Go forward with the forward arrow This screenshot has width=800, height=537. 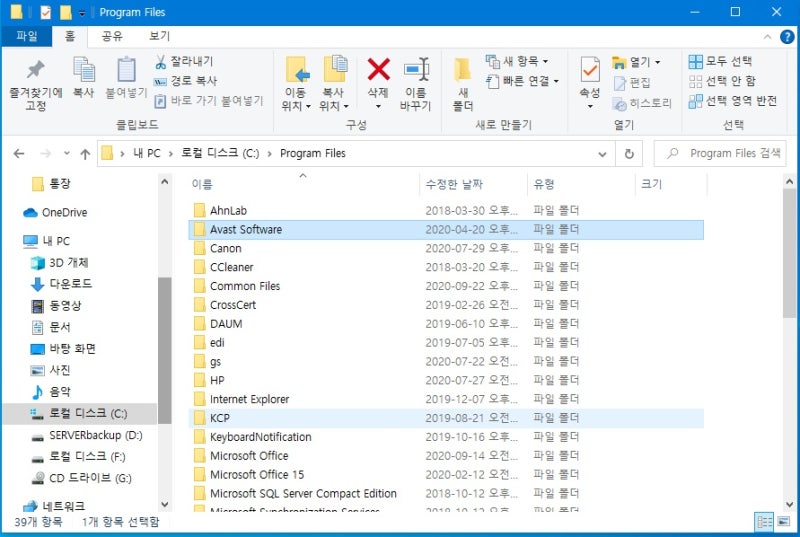45,154
